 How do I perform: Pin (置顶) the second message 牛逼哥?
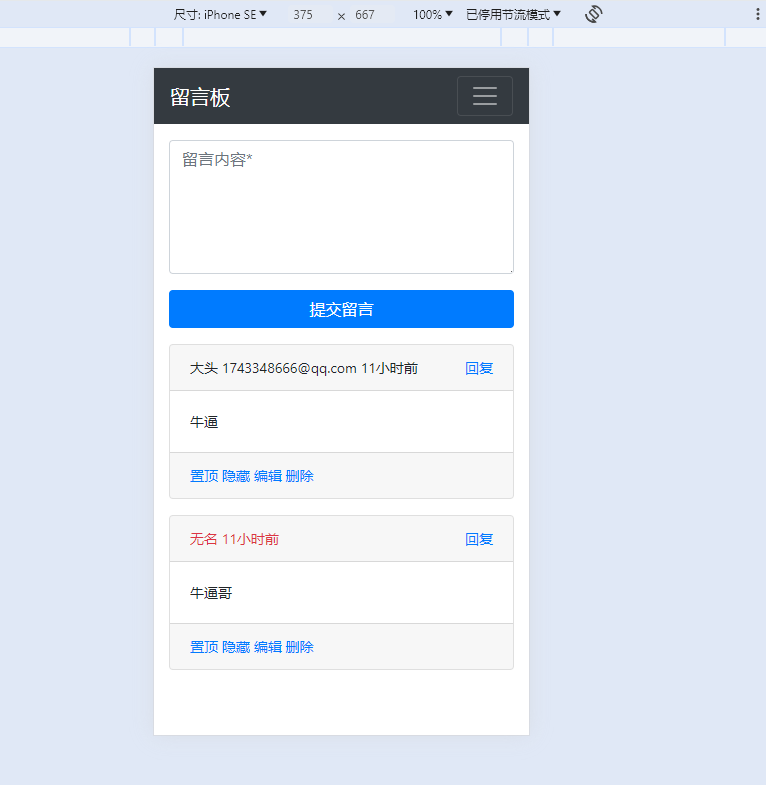click(204, 647)
